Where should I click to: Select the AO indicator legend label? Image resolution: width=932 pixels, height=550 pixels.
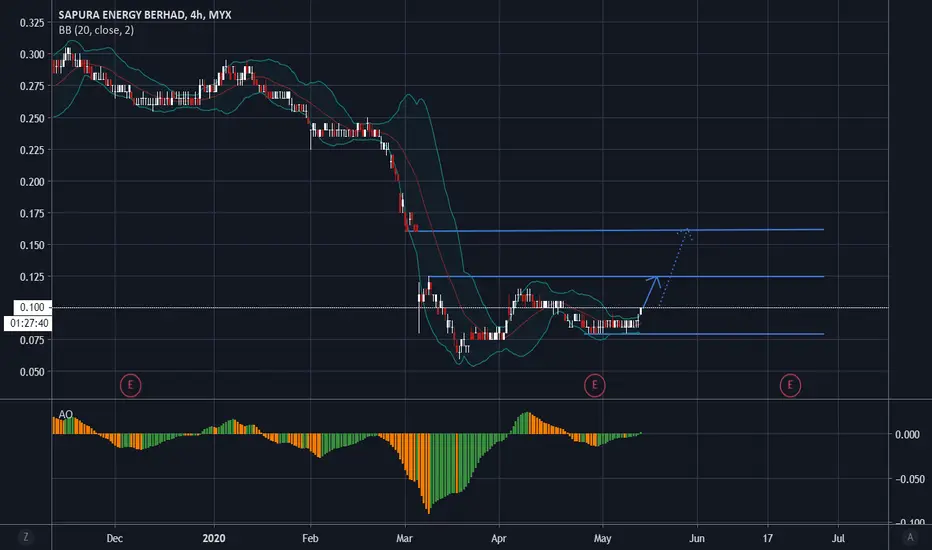(x=65, y=414)
